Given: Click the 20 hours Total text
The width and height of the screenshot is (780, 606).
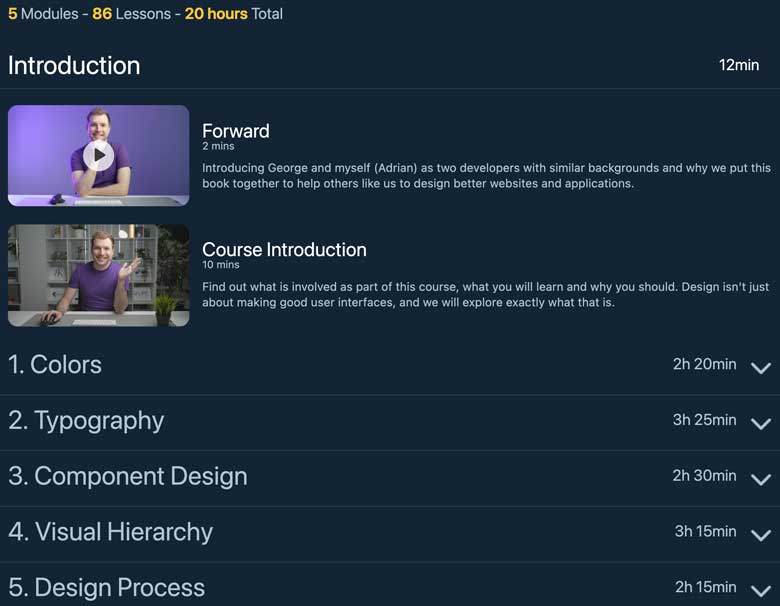Looking at the screenshot, I should [x=234, y=13].
